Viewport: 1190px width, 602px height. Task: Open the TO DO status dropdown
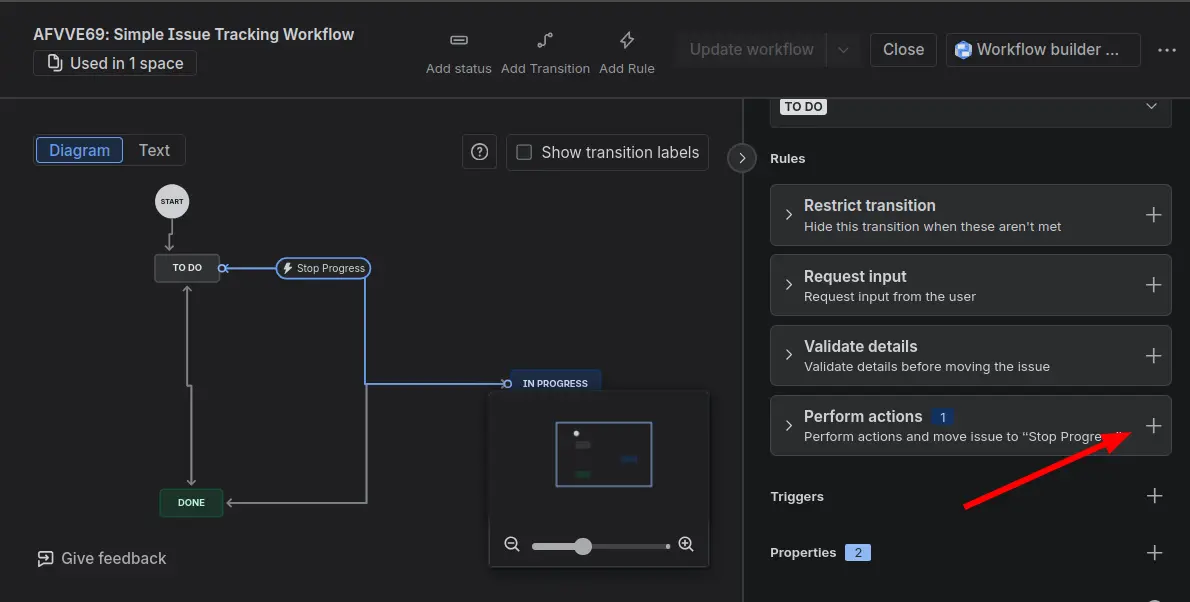pyautogui.click(x=1151, y=107)
